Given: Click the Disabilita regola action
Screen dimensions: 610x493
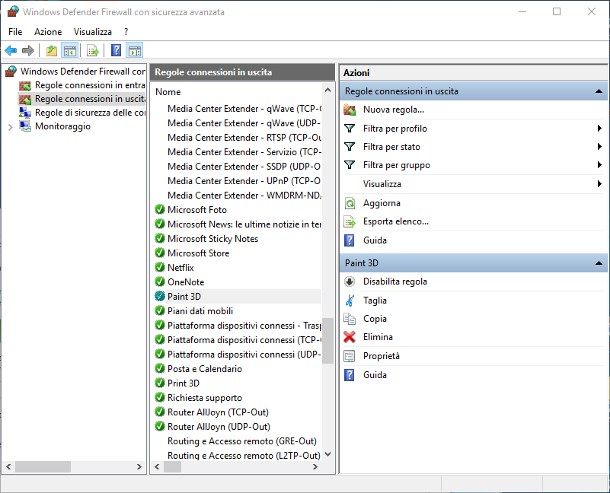Looking at the screenshot, I should coord(395,281).
